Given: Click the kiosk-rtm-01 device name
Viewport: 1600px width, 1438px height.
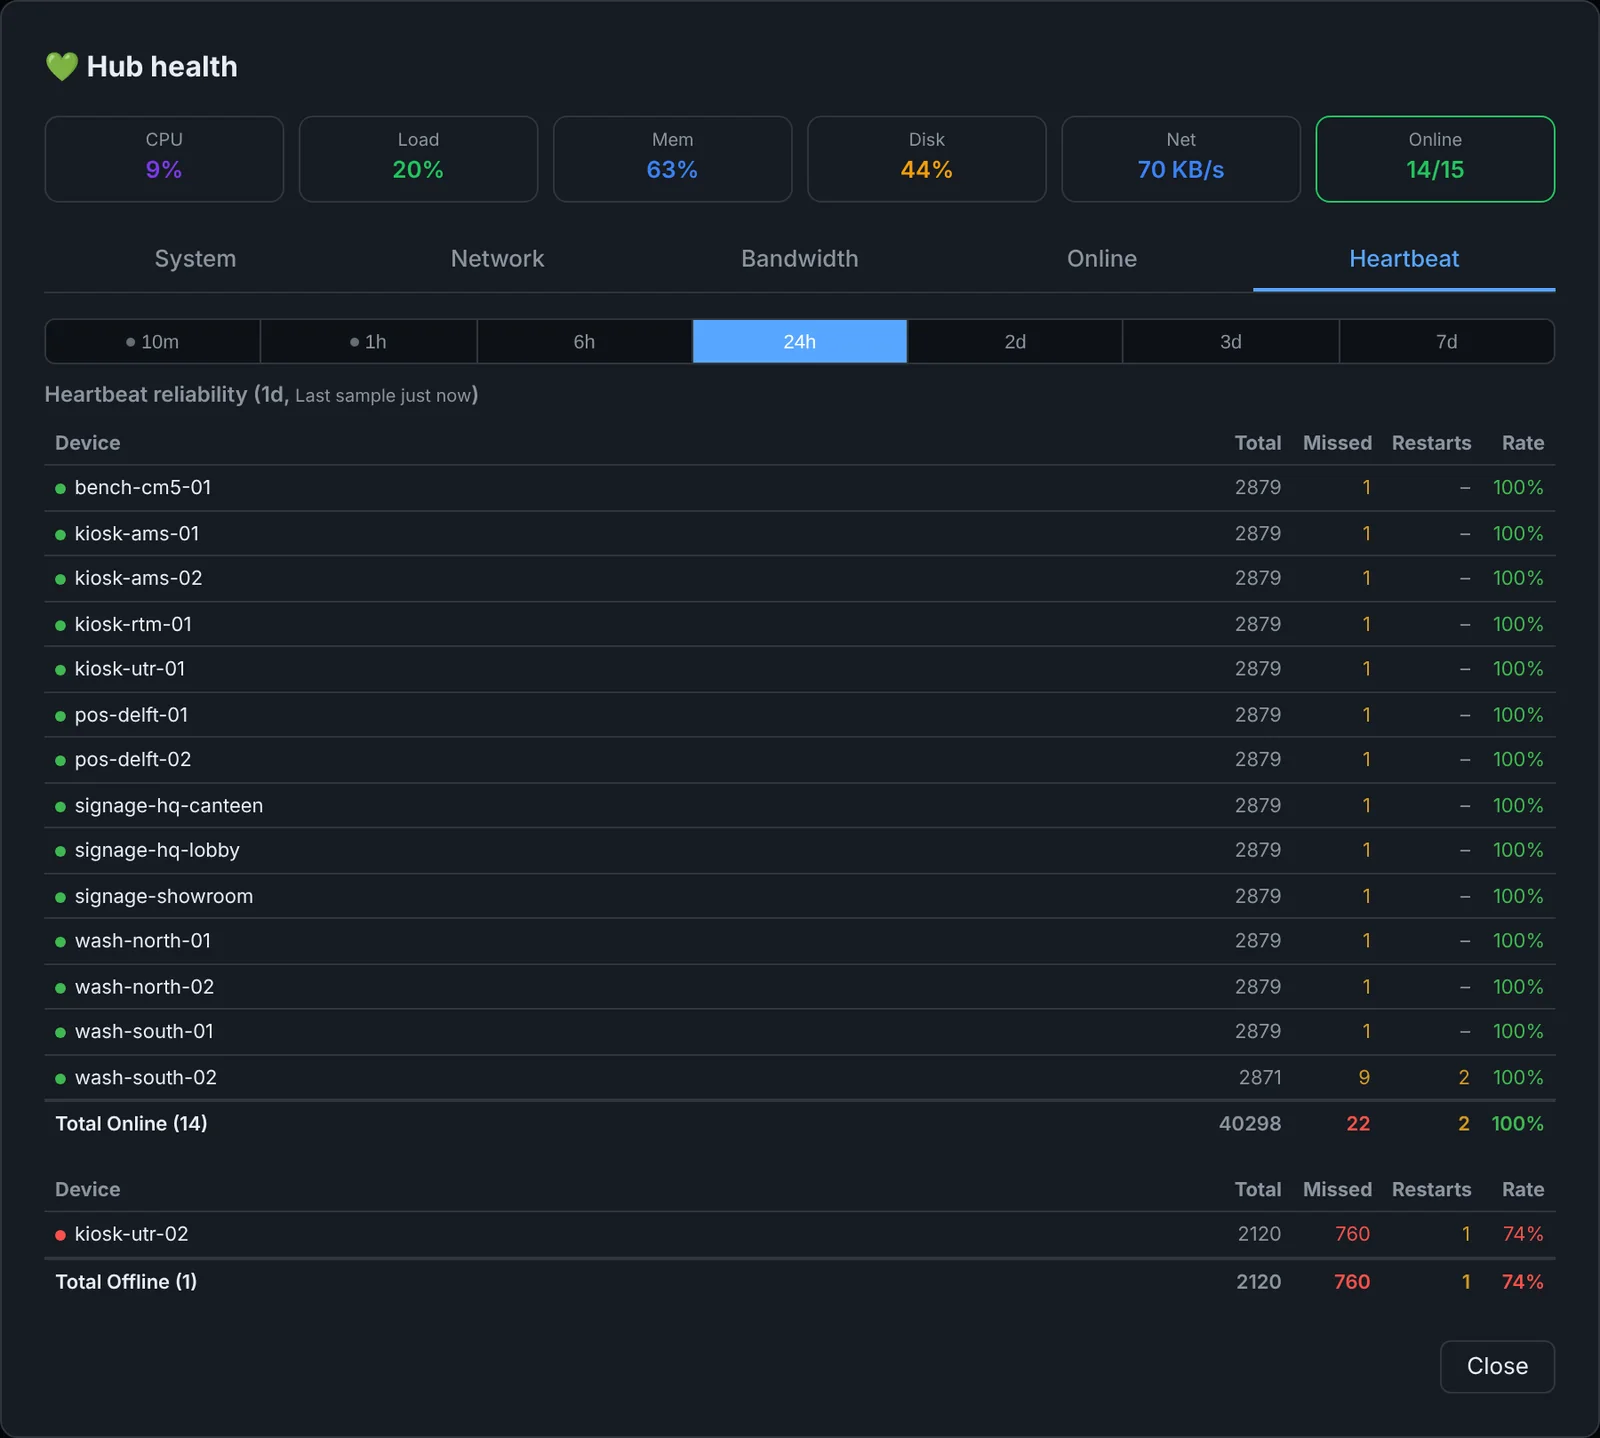Looking at the screenshot, I should click(133, 624).
